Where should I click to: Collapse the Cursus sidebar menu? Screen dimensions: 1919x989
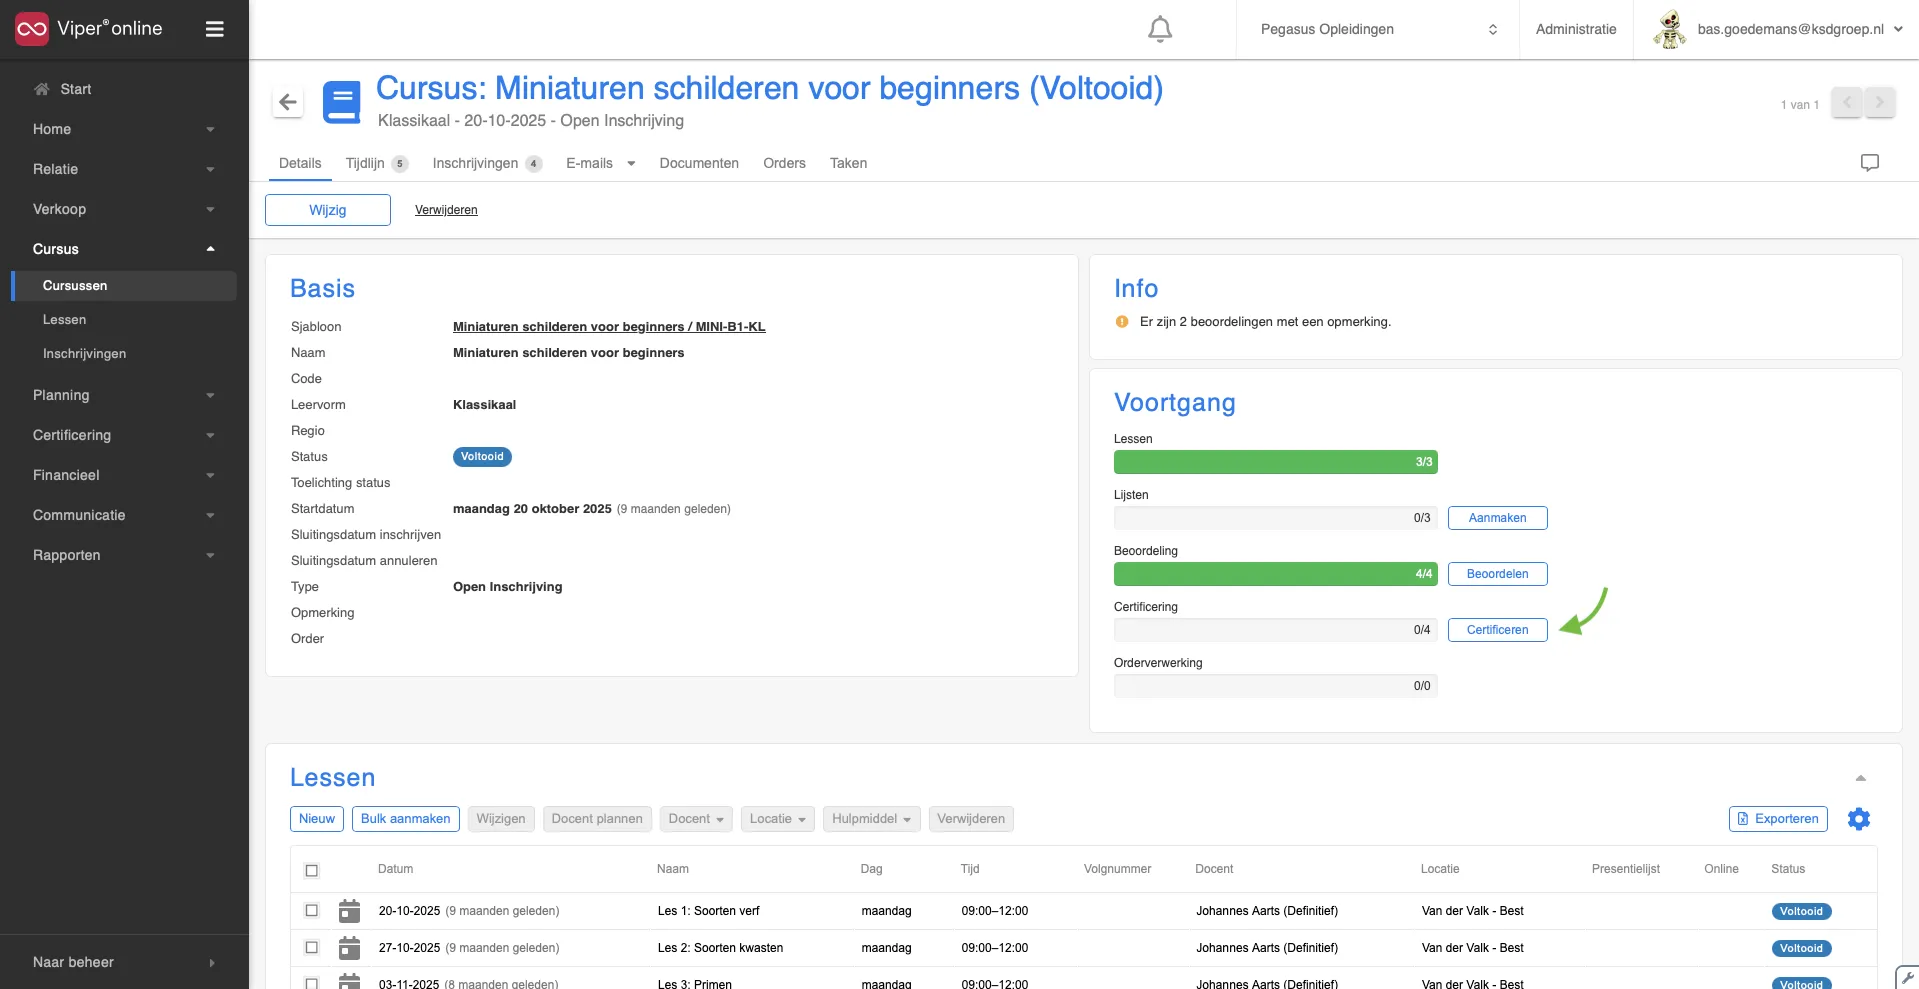coord(124,249)
